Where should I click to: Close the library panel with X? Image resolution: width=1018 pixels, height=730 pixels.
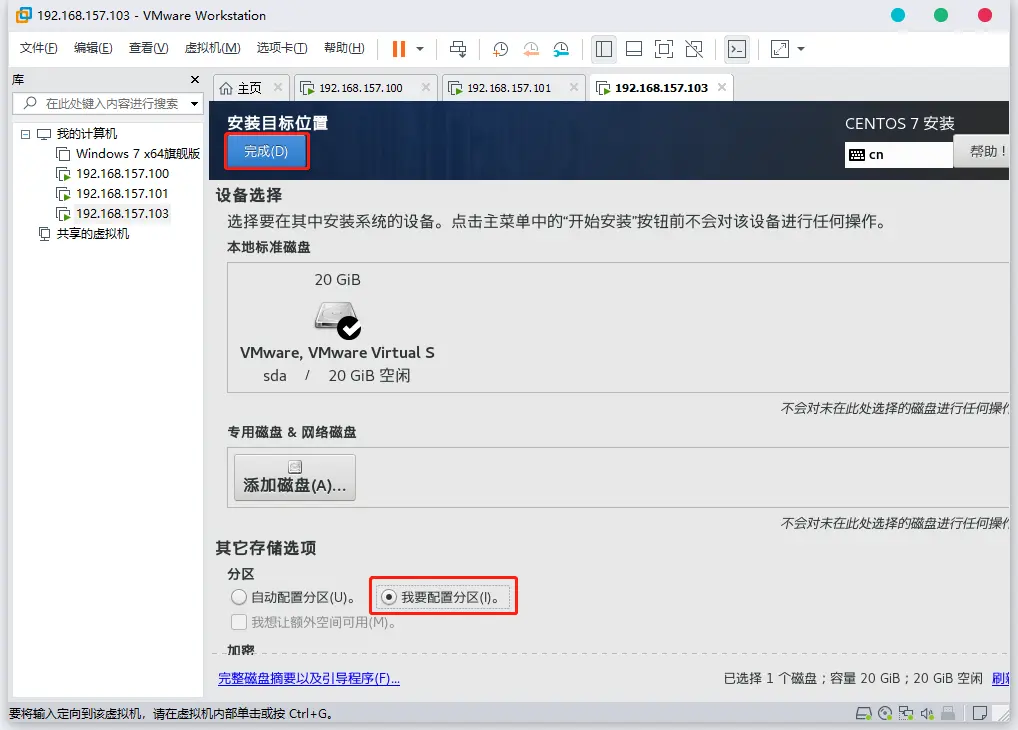point(195,79)
